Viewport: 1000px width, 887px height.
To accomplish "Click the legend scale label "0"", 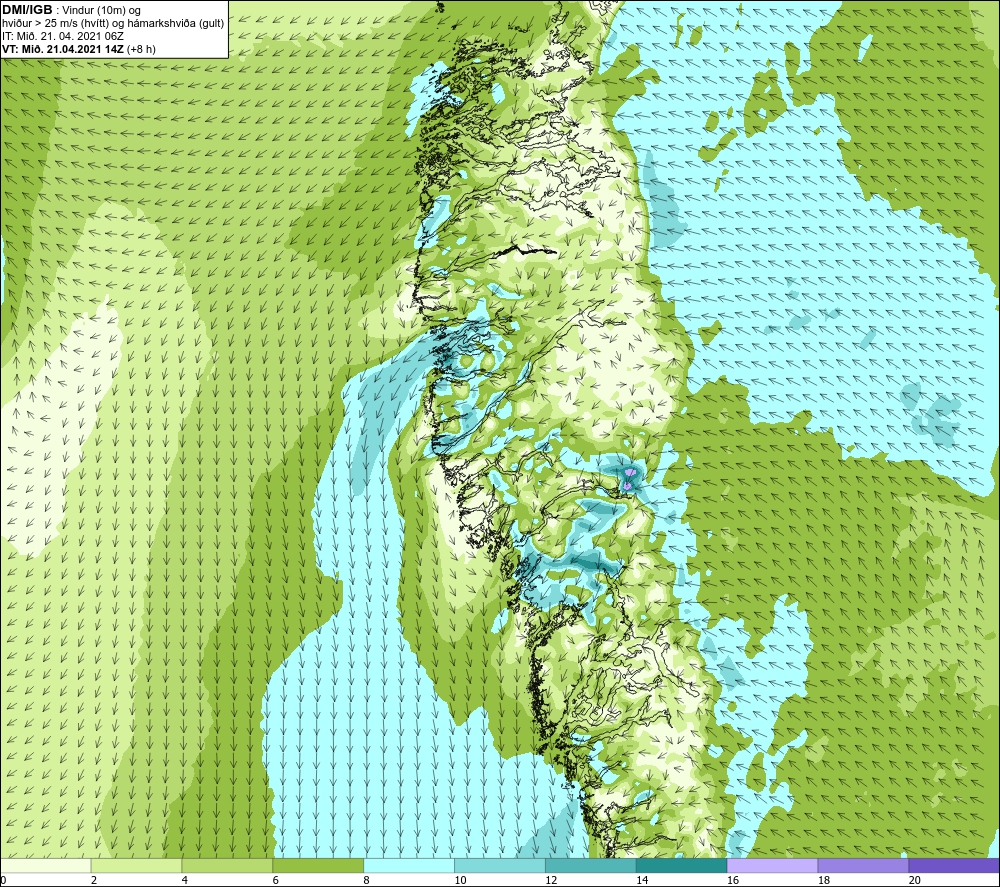I will coord(3,880).
